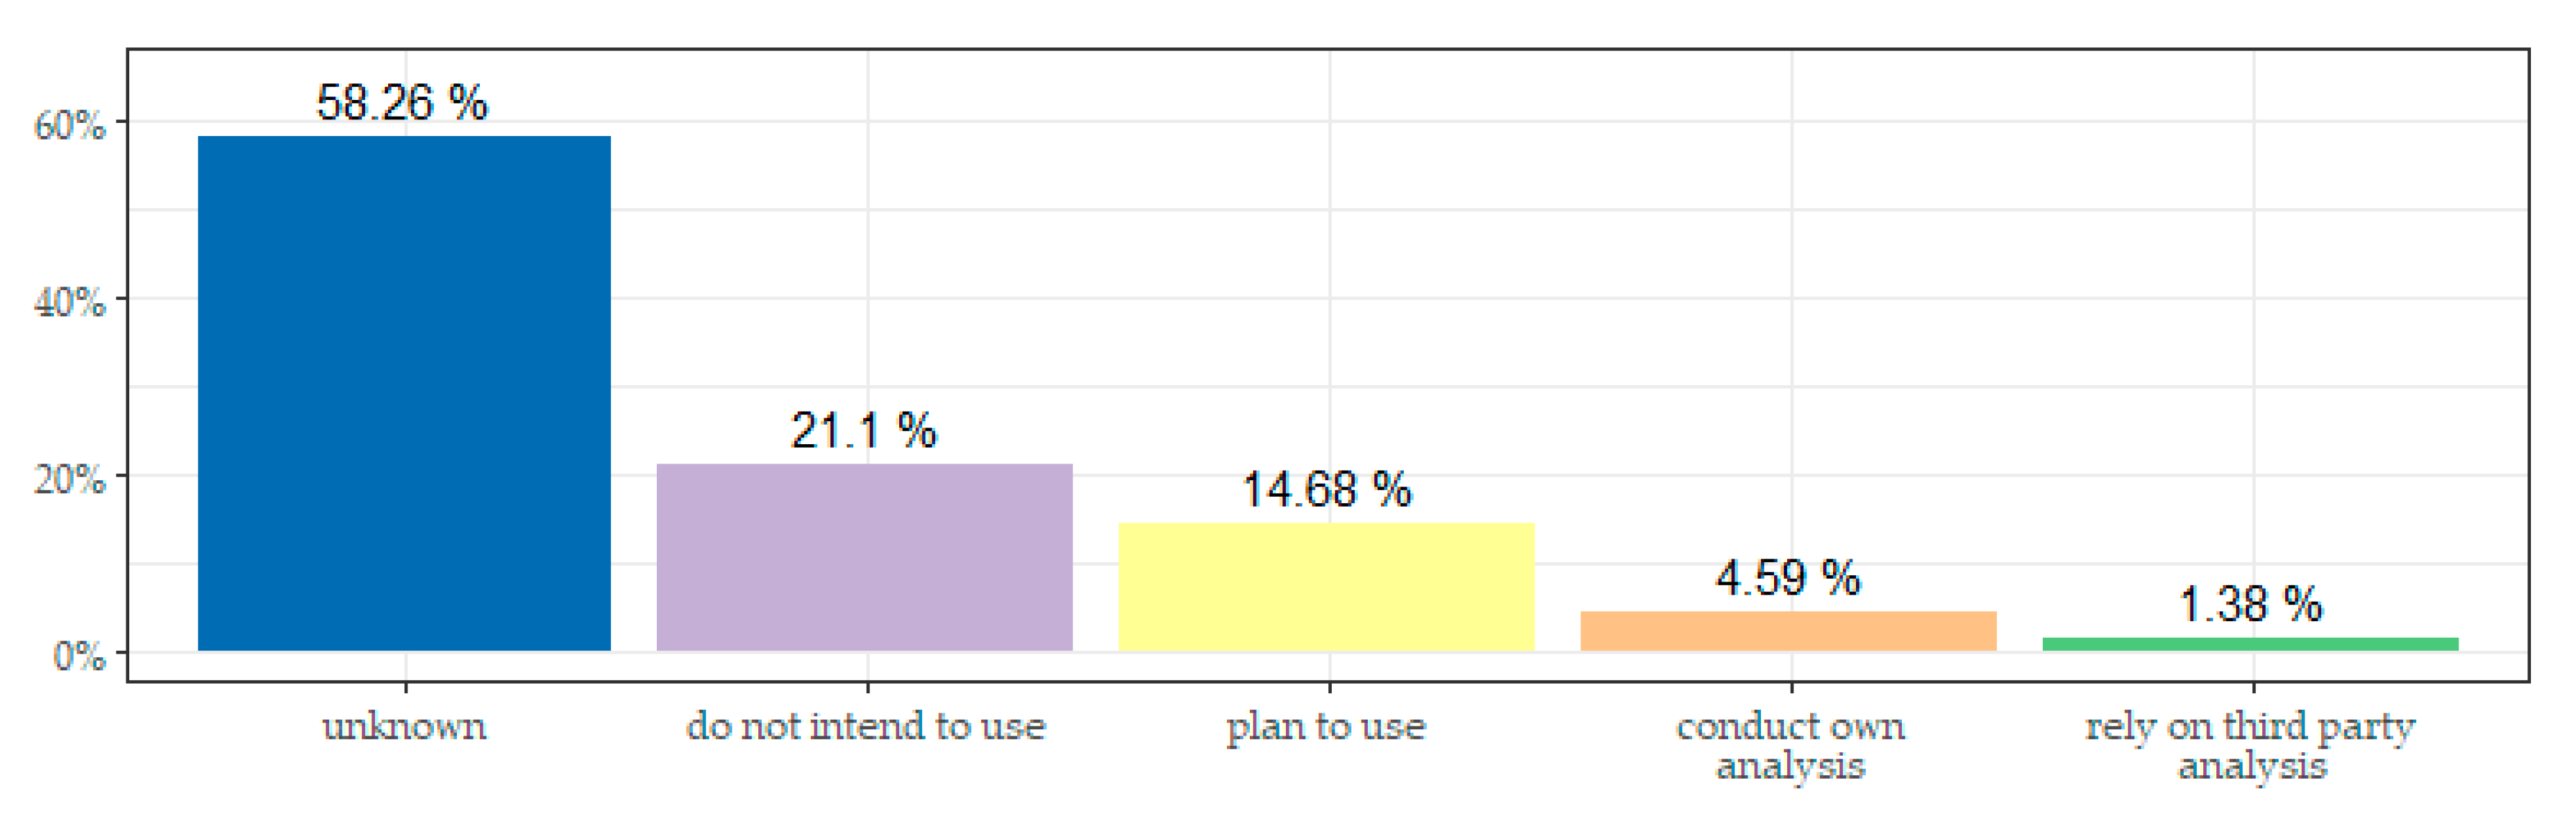Select the 40% y-axis tick label
Screen dimensions: 2576x814
69,302
